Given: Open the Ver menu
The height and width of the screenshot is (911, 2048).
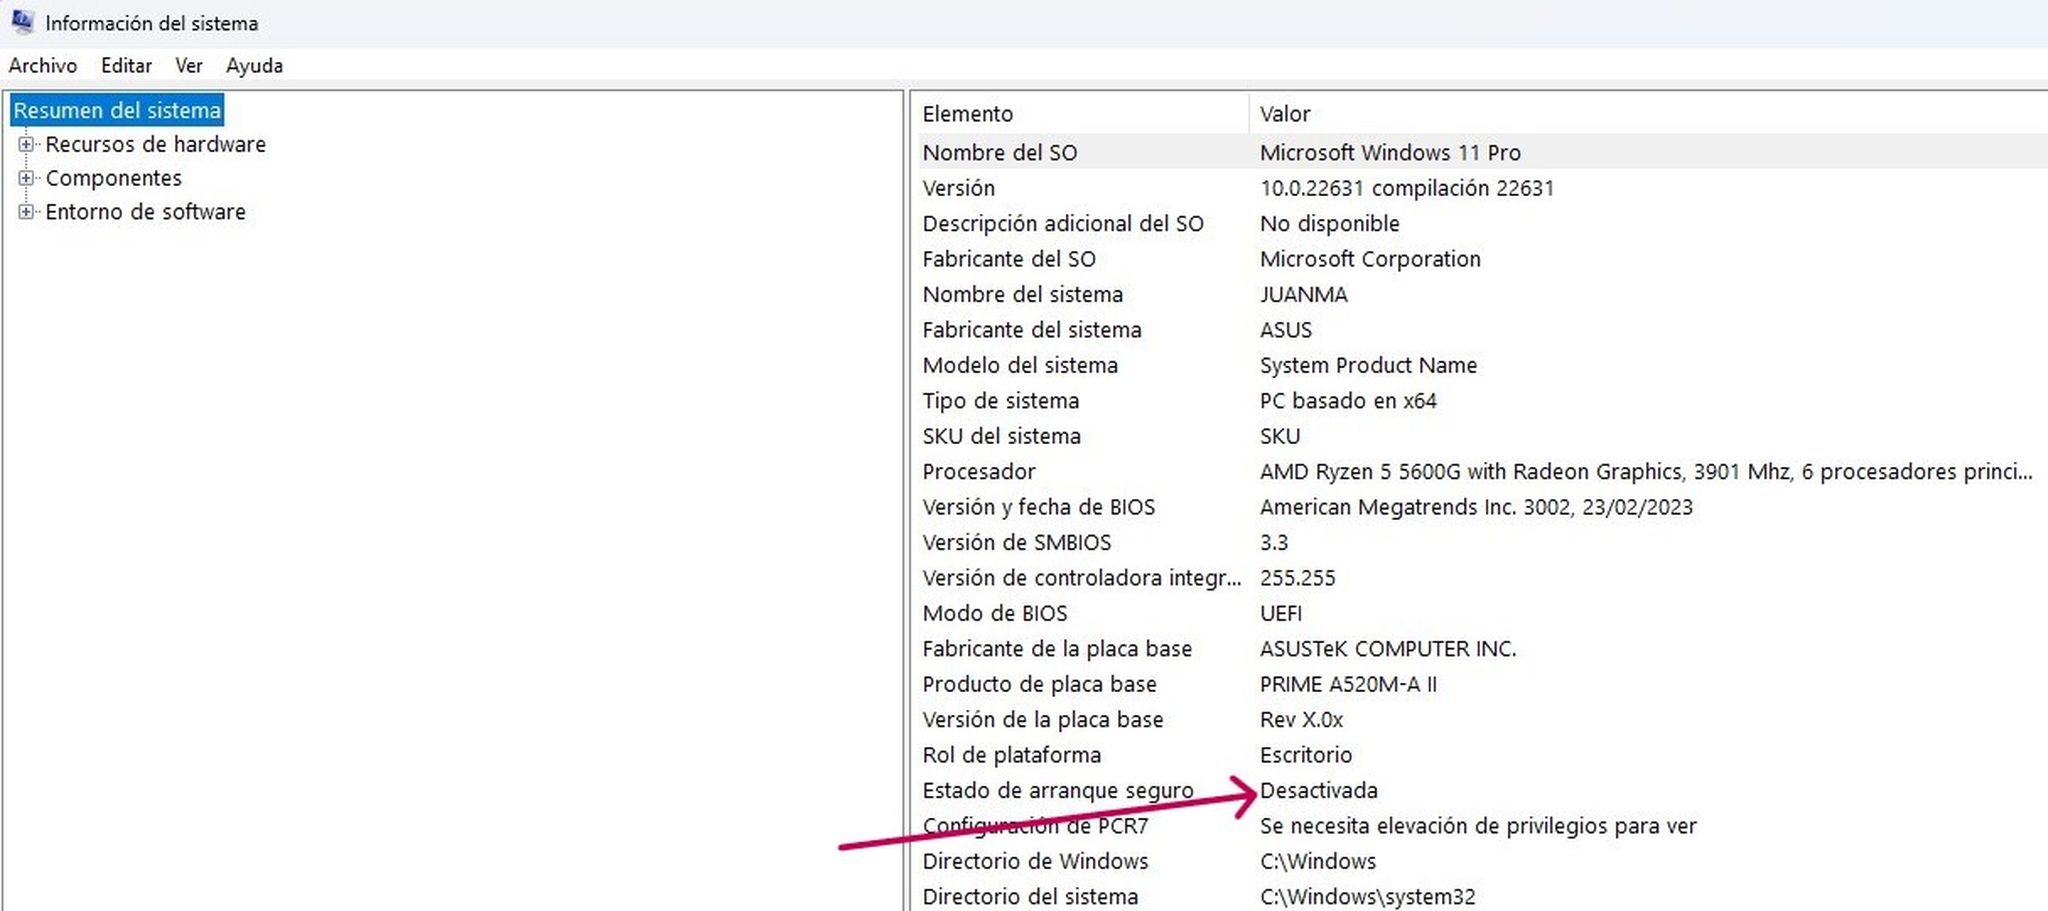Looking at the screenshot, I should [188, 65].
